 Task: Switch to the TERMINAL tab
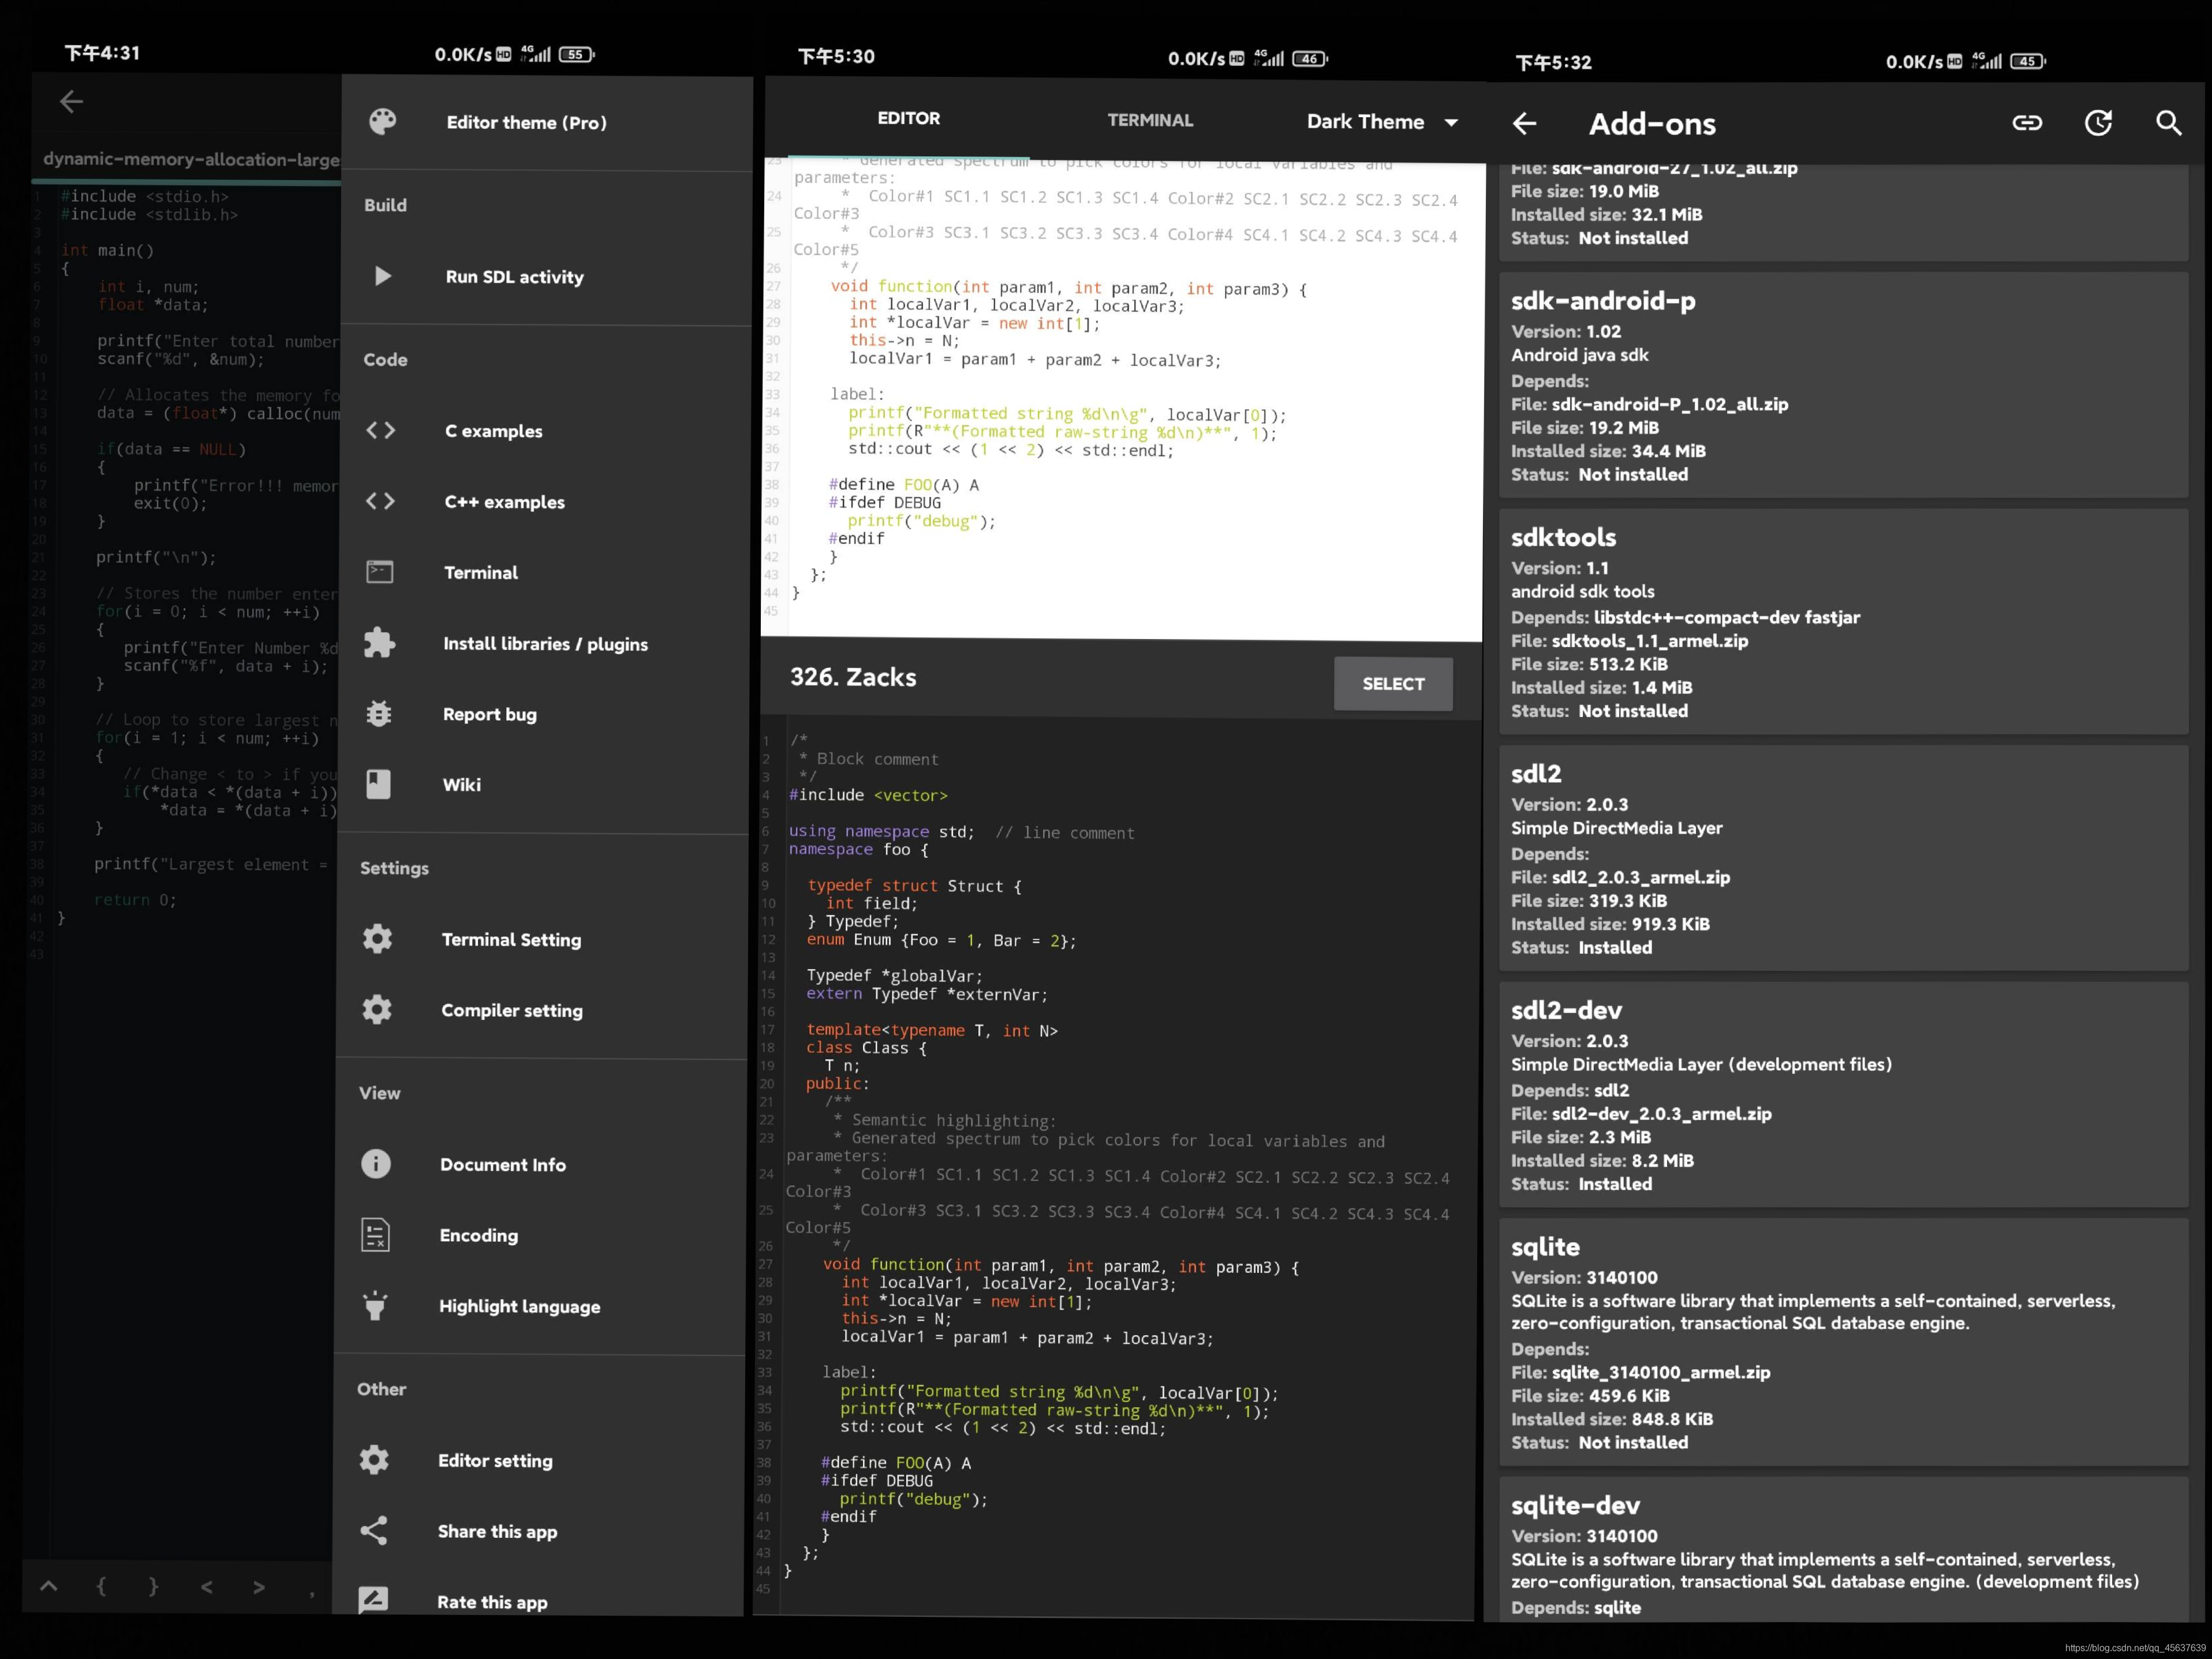point(1149,120)
